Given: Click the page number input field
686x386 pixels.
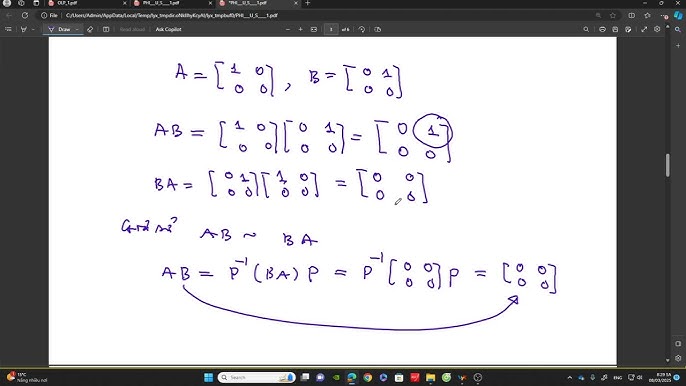Looking at the screenshot, I should [331, 29].
